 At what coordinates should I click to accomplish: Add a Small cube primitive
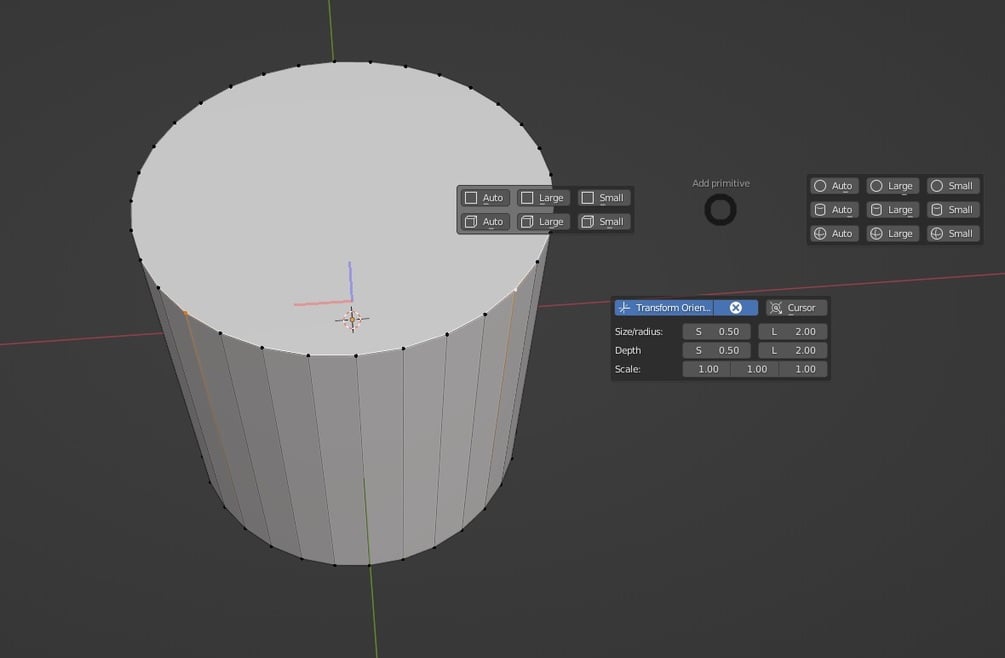click(604, 222)
